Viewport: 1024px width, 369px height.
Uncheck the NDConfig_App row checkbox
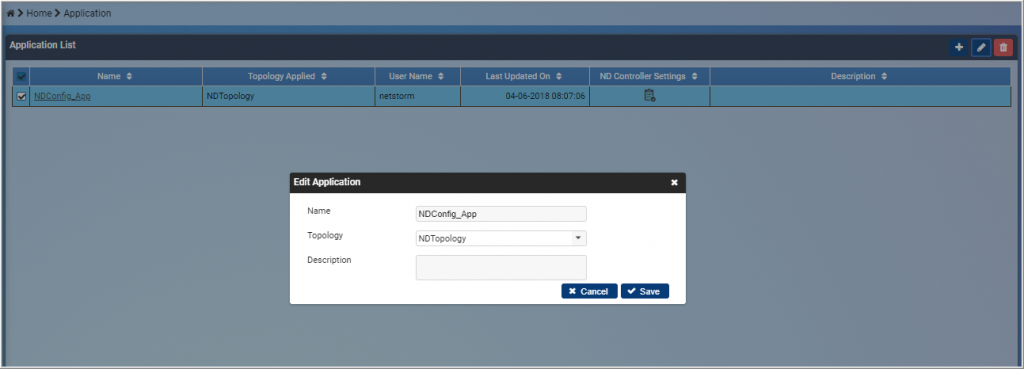(21, 96)
